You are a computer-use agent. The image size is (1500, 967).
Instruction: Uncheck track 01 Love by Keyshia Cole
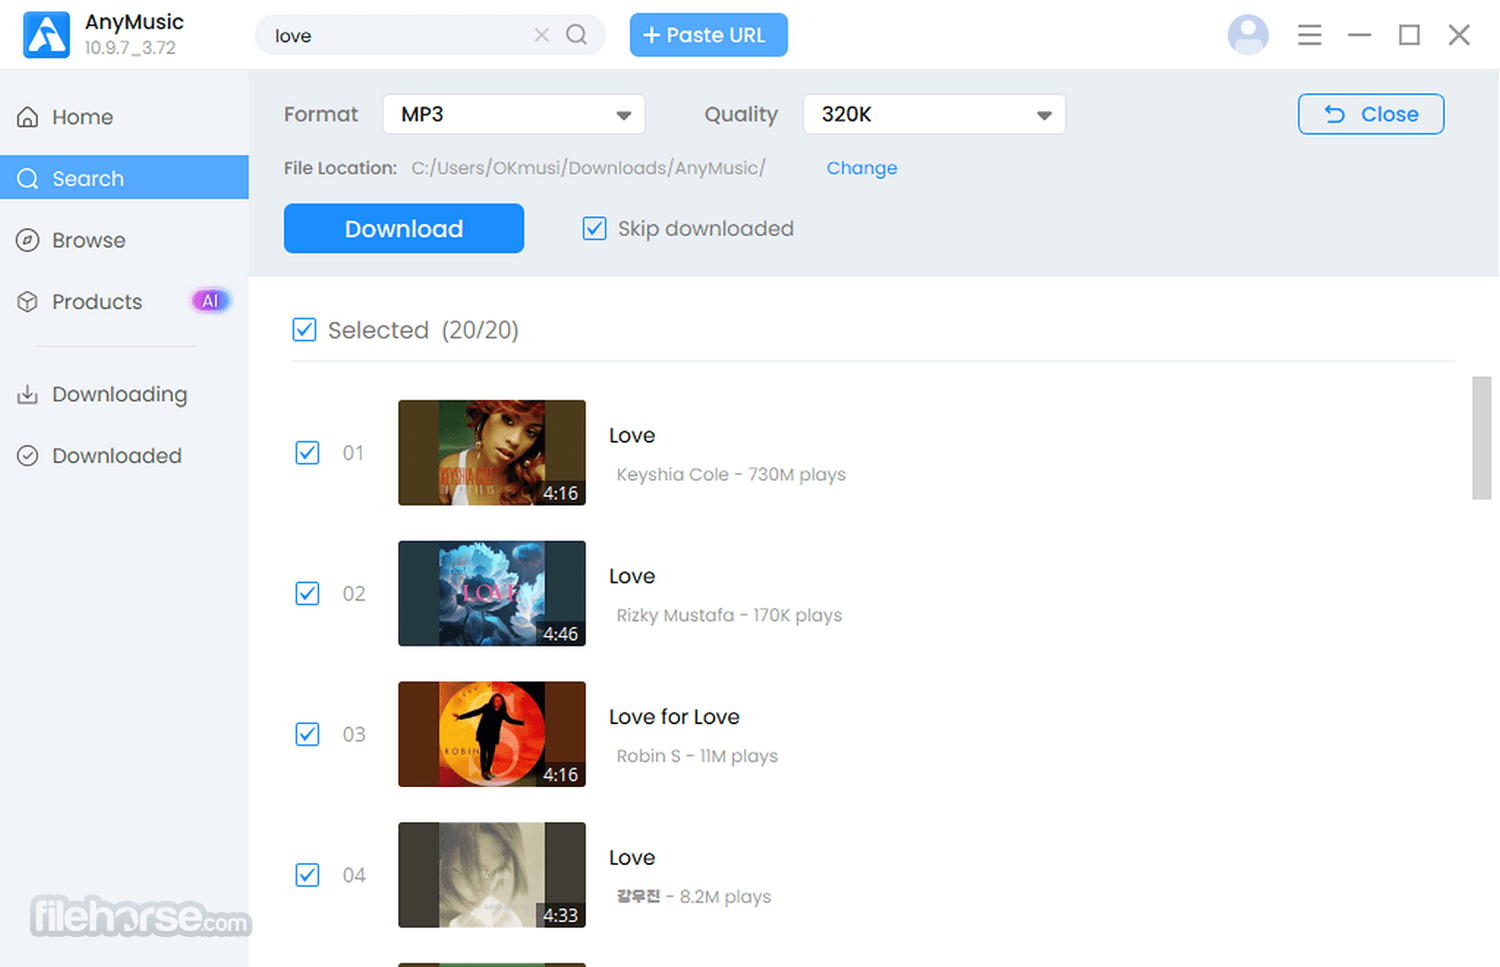pyautogui.click(x=308, y=453)
